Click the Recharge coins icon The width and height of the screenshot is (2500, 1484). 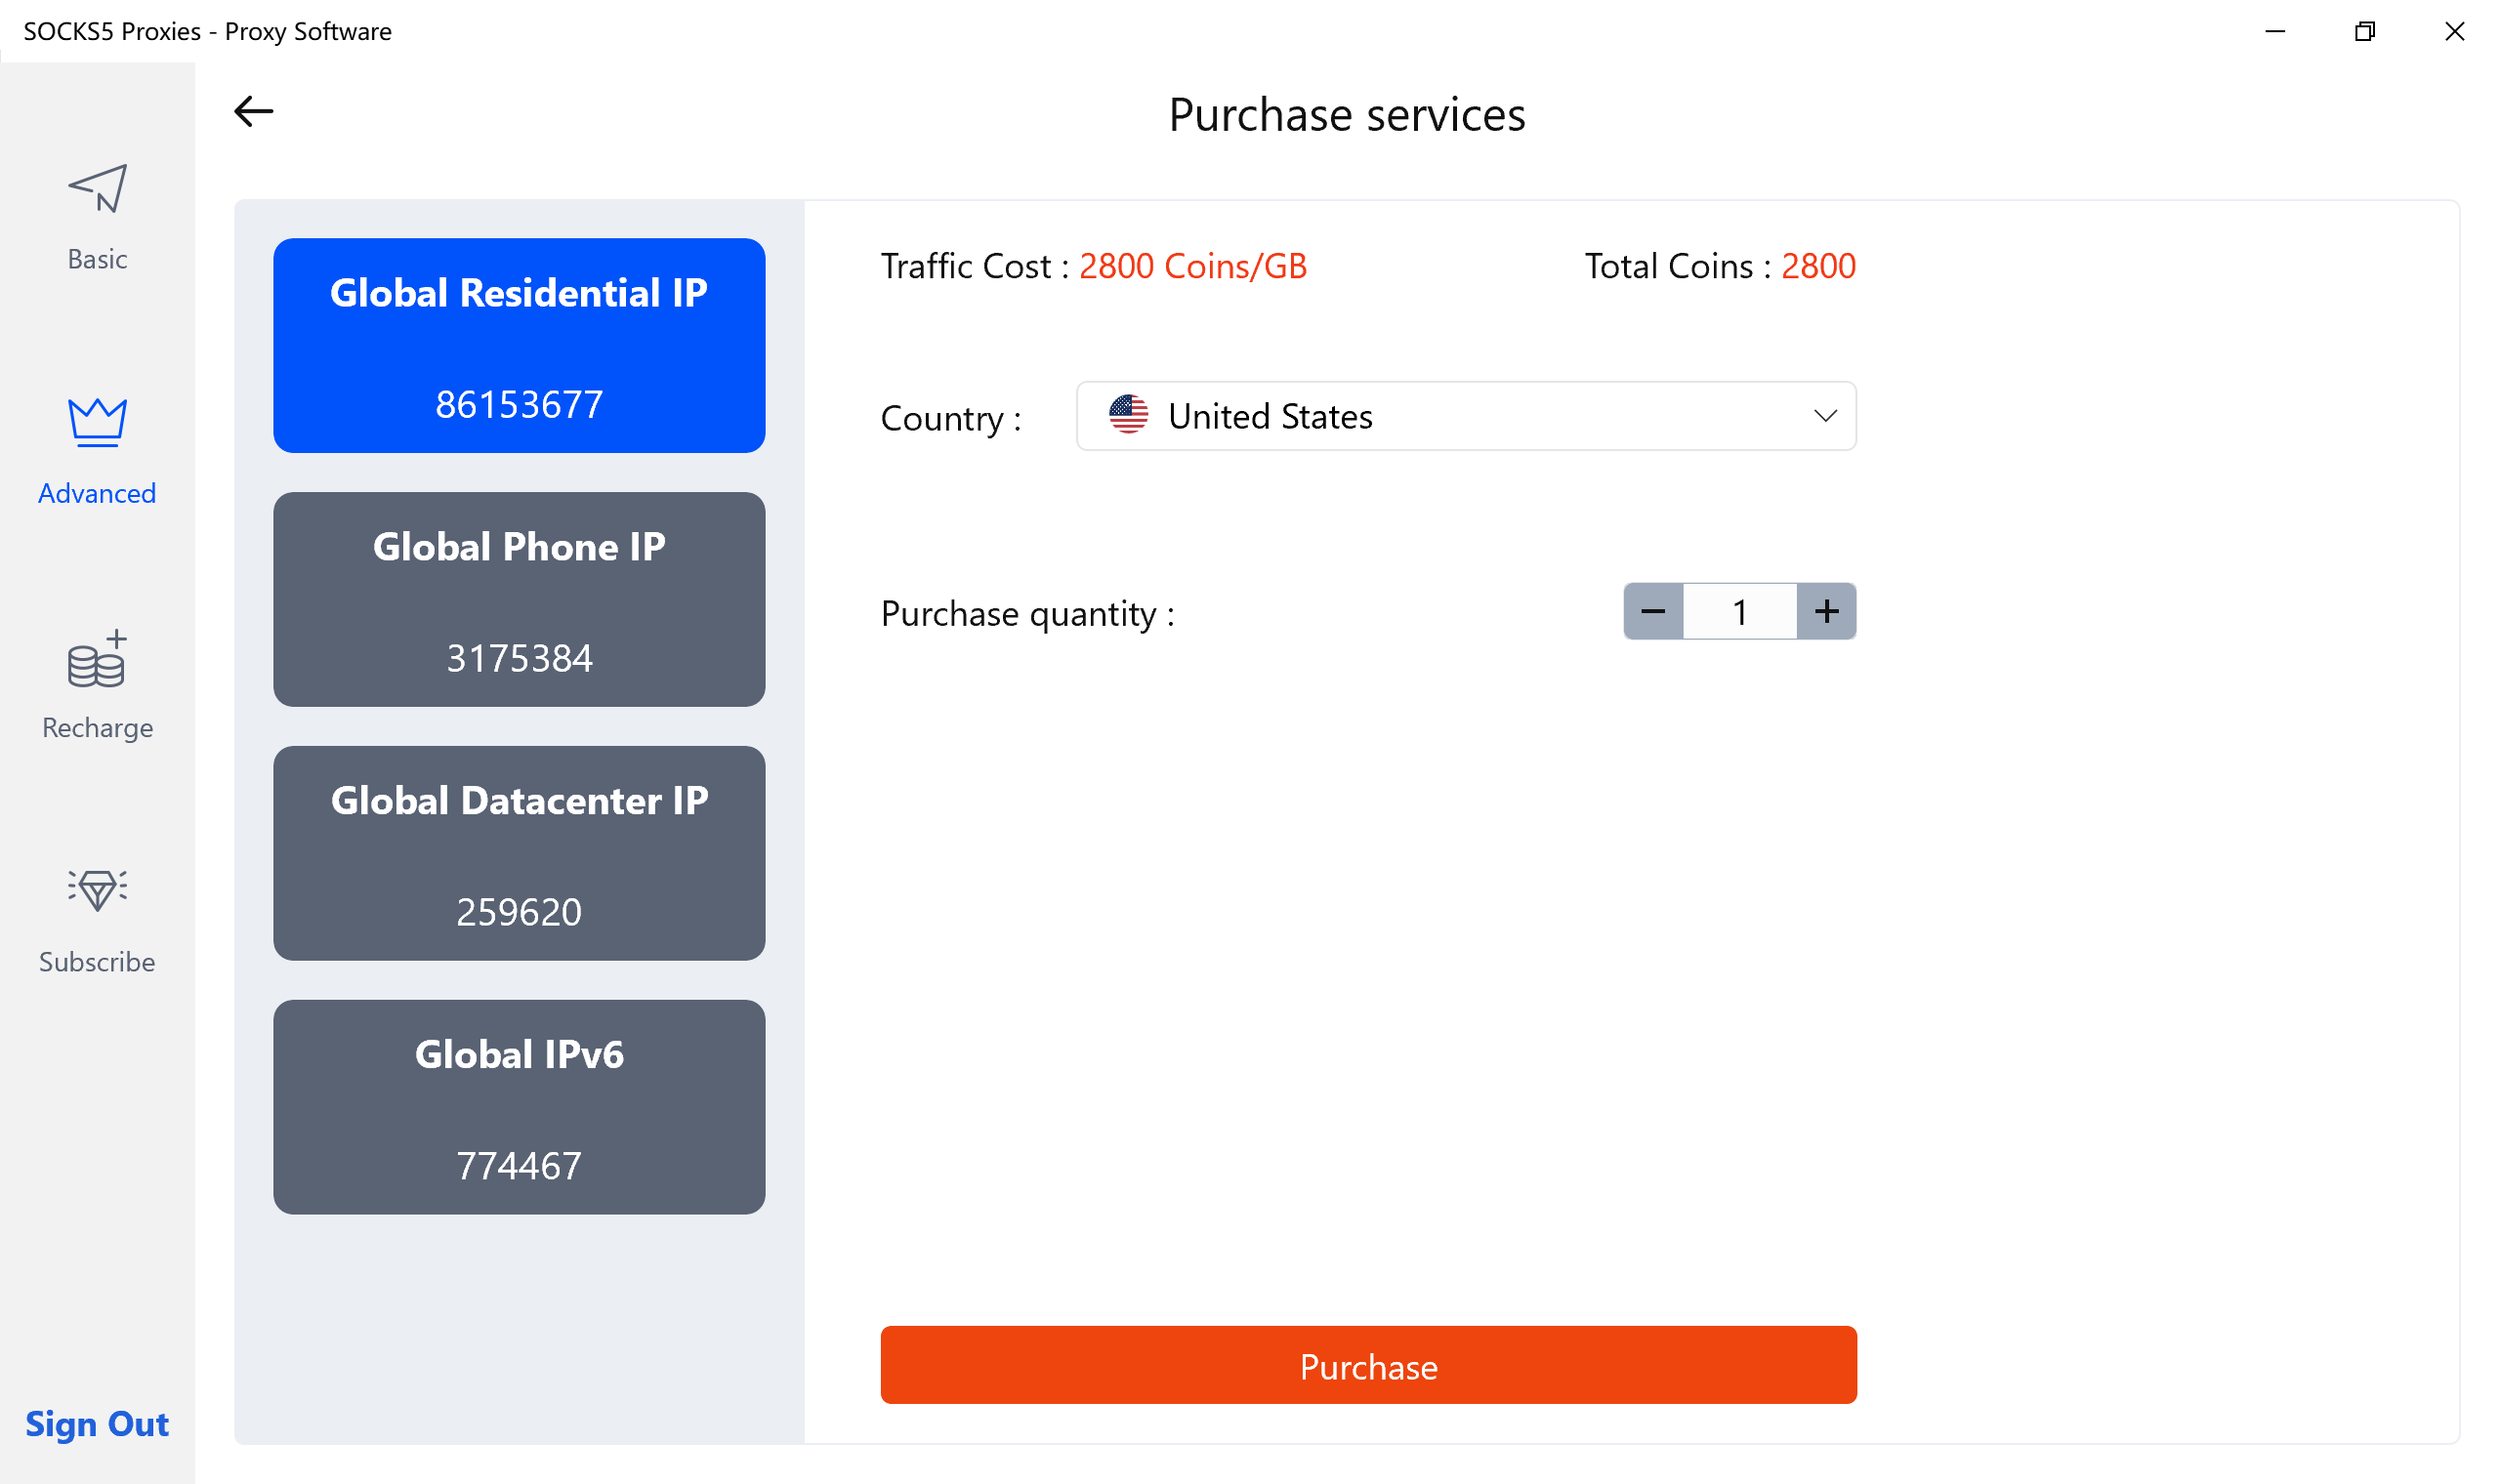[x=96, y=663]
